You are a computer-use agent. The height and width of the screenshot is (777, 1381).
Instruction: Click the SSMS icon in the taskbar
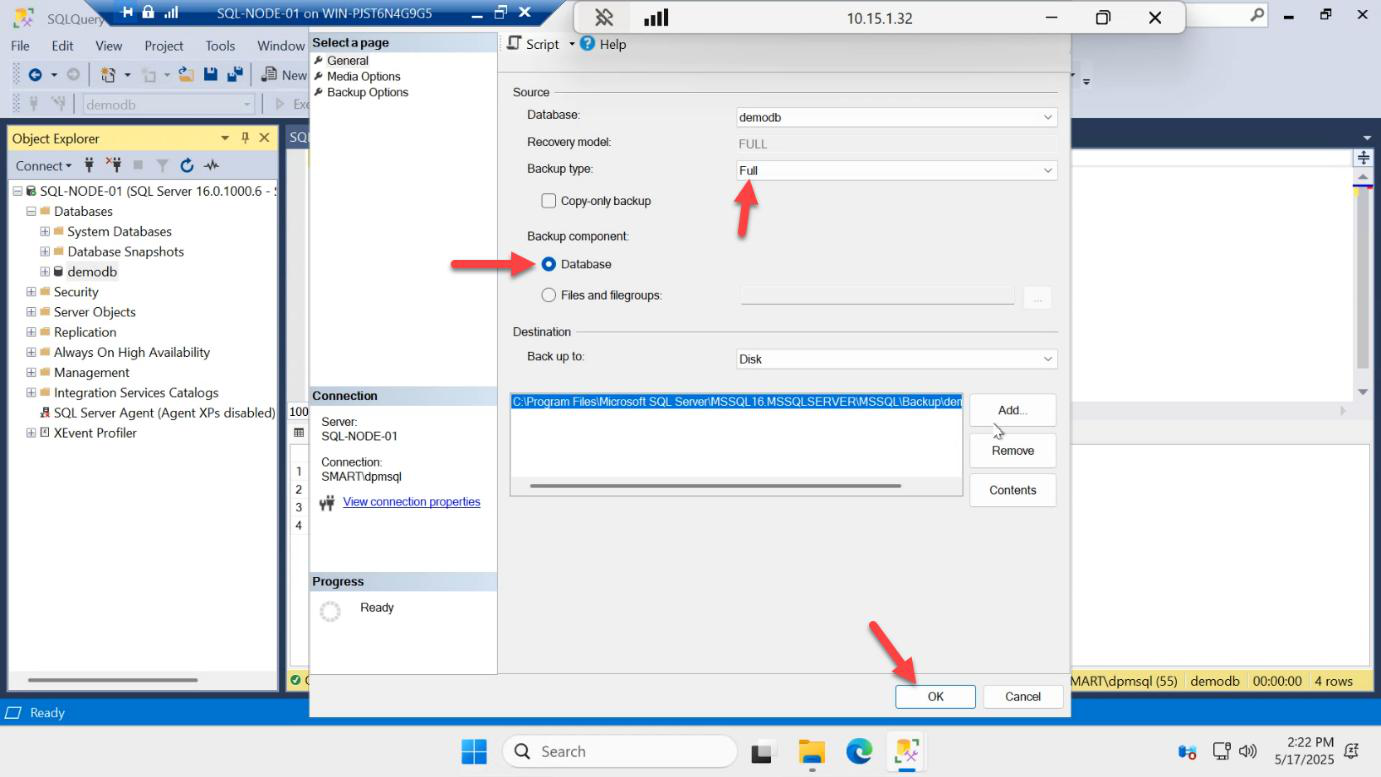(907, 751)
